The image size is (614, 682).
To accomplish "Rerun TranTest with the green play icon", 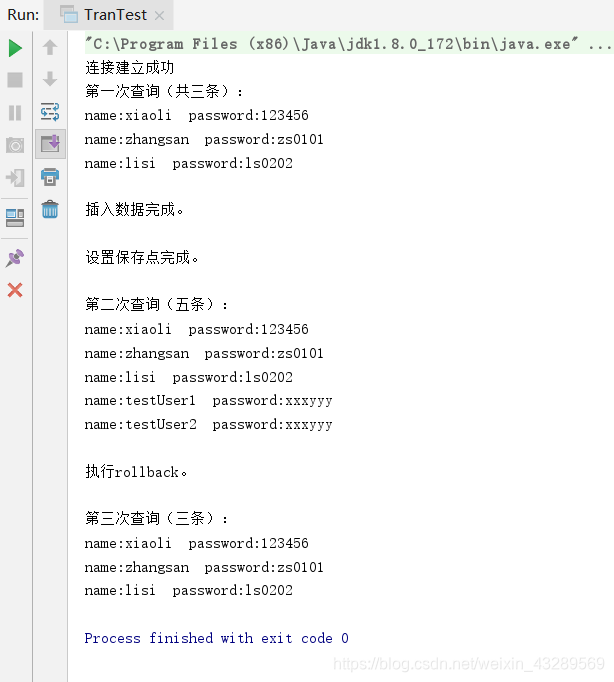I will pos(15,48).
